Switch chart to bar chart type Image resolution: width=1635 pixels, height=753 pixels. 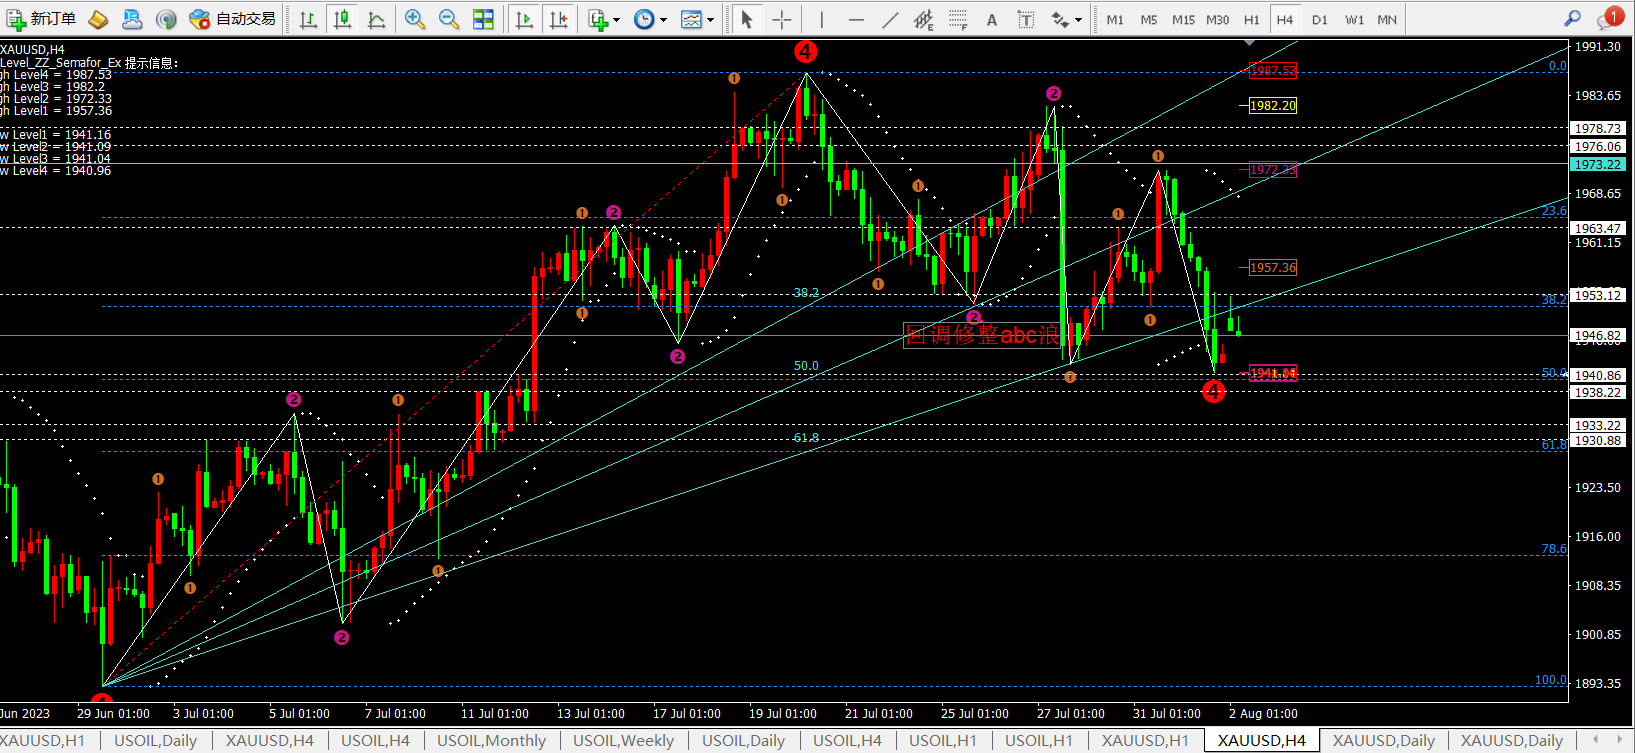click(308, 19)
